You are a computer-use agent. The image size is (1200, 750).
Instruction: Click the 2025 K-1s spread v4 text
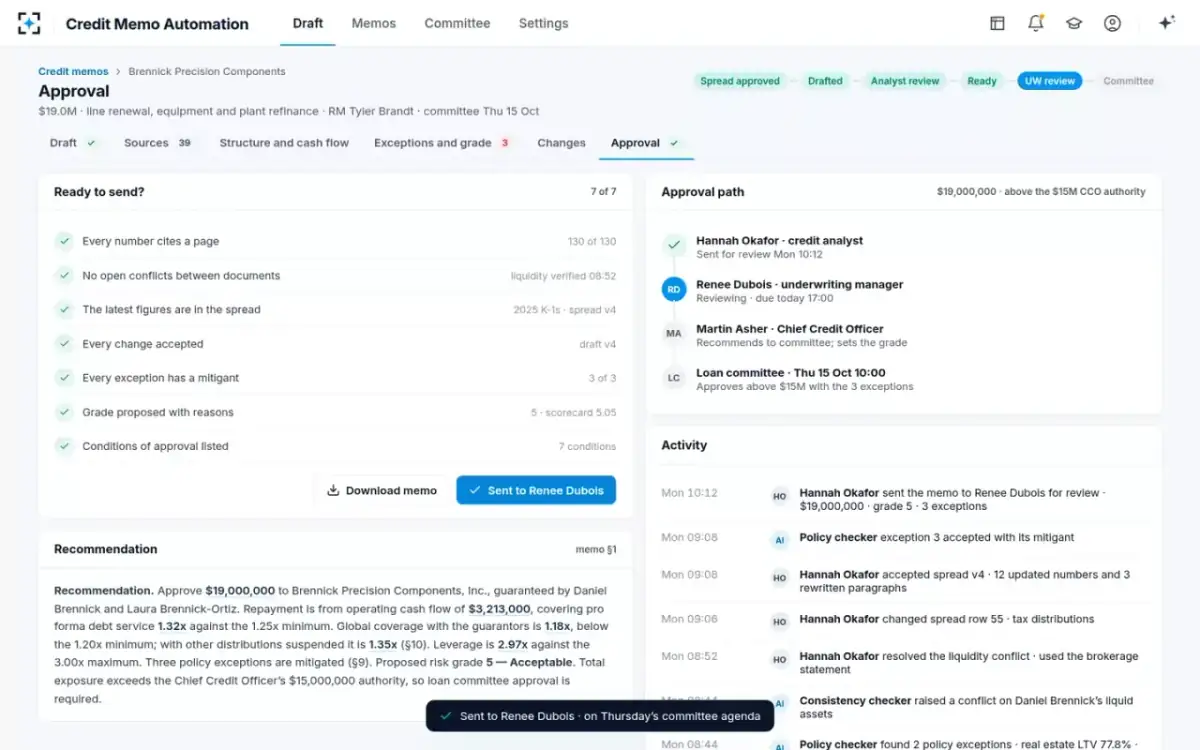(x=565, y=310)
